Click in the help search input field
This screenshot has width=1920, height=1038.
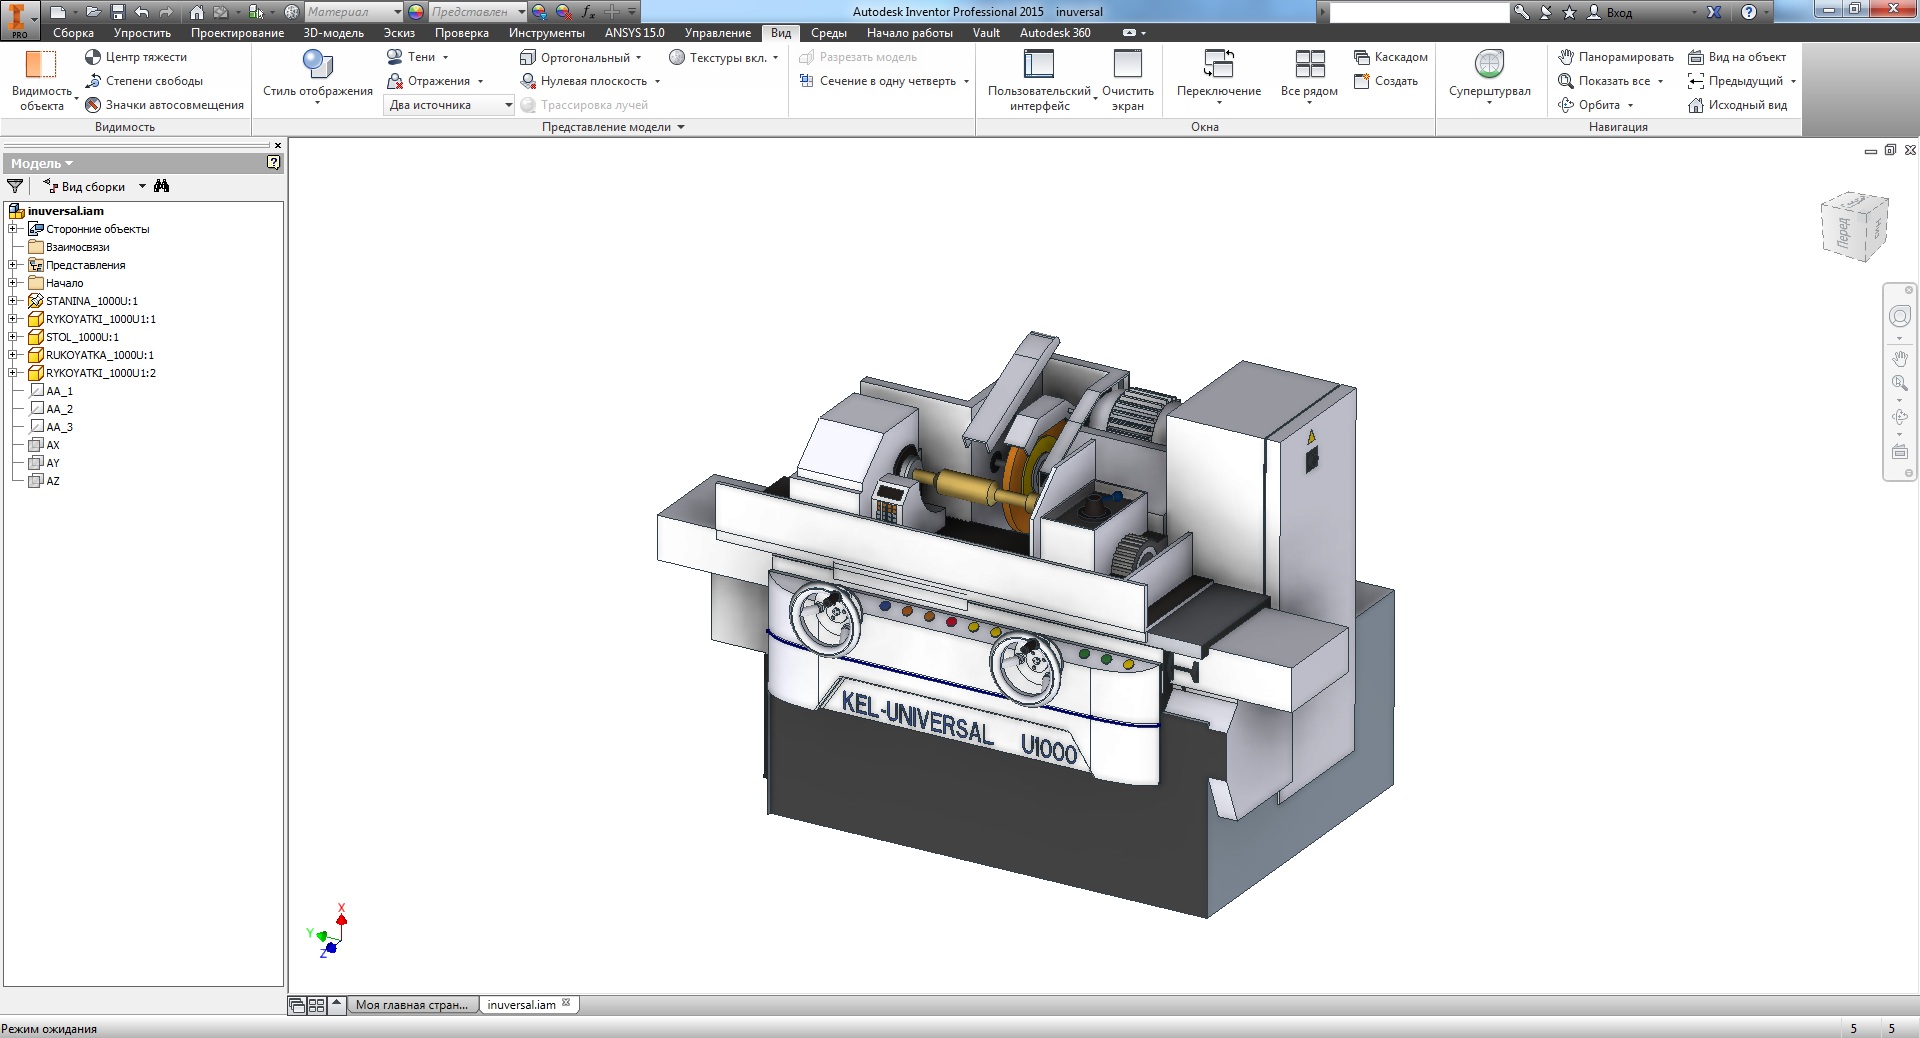pyautogui.click(x=1419, y=12)
